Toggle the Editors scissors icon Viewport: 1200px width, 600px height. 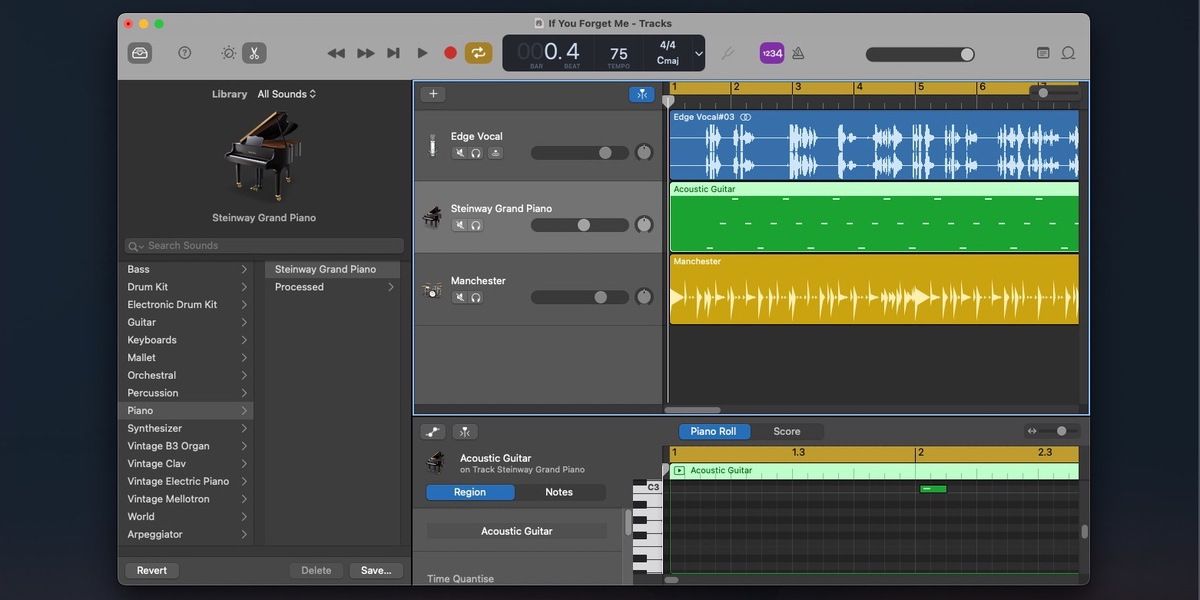(x=254, y=53)
